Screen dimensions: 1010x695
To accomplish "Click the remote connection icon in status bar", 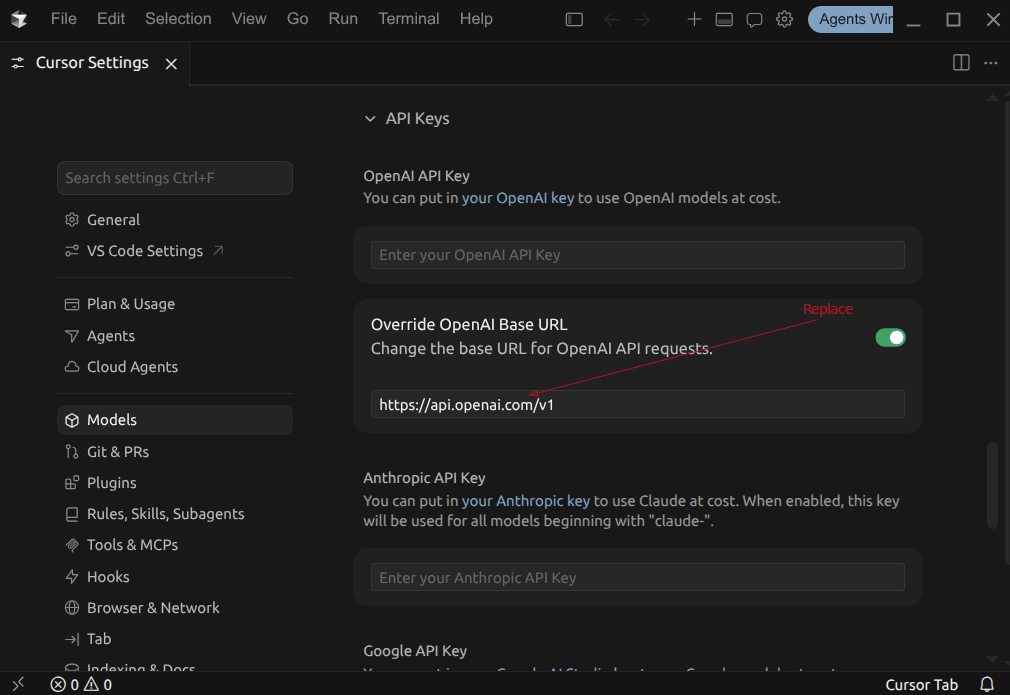I will pos(18,684).
